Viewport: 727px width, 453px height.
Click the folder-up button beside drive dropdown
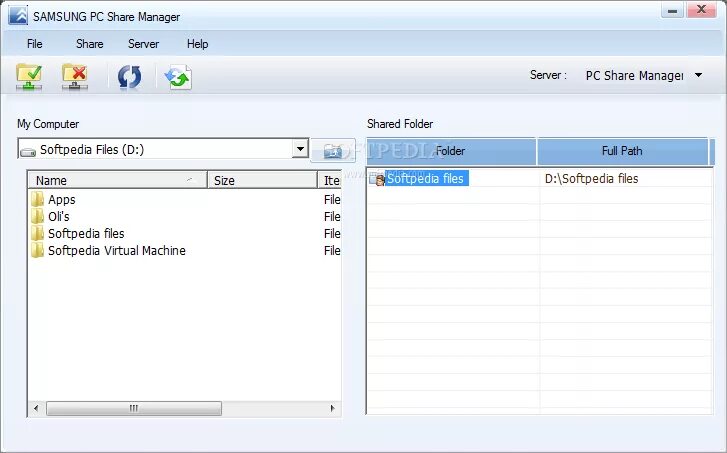click(x=333, y=150)
